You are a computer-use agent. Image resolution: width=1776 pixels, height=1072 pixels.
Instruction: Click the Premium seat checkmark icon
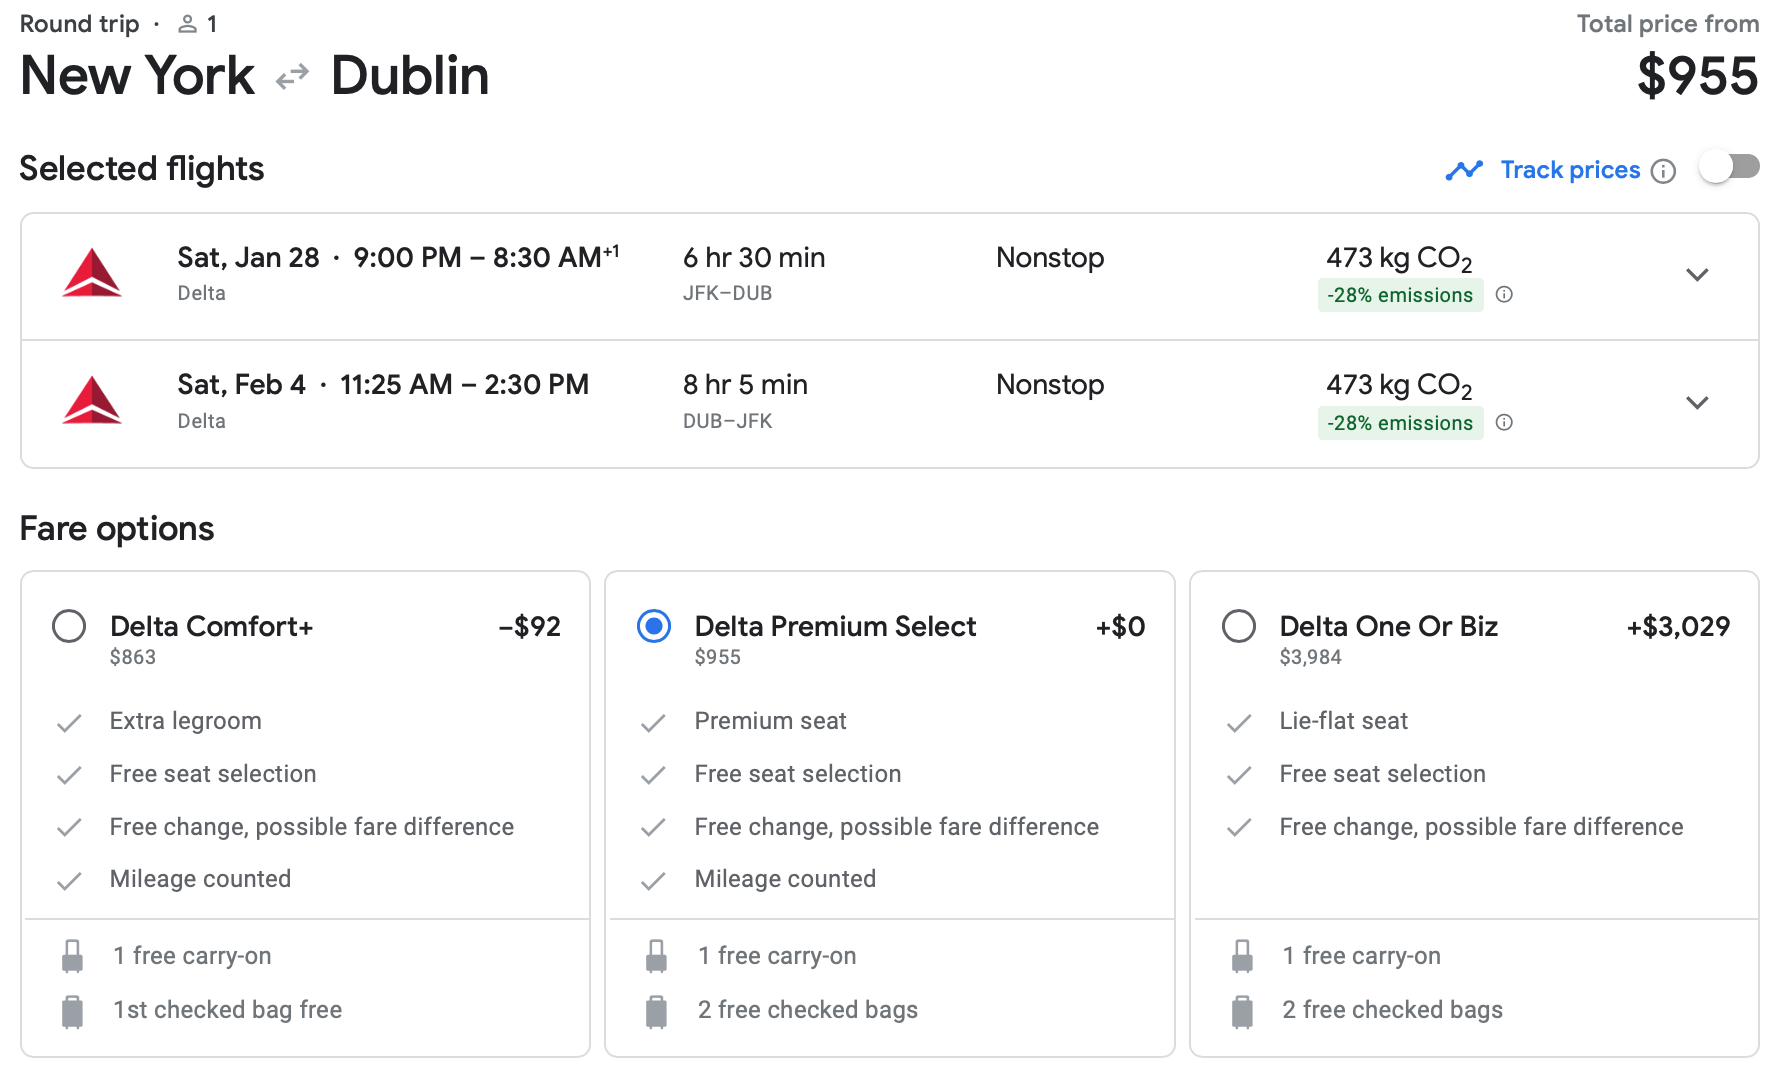coord(653,723)
